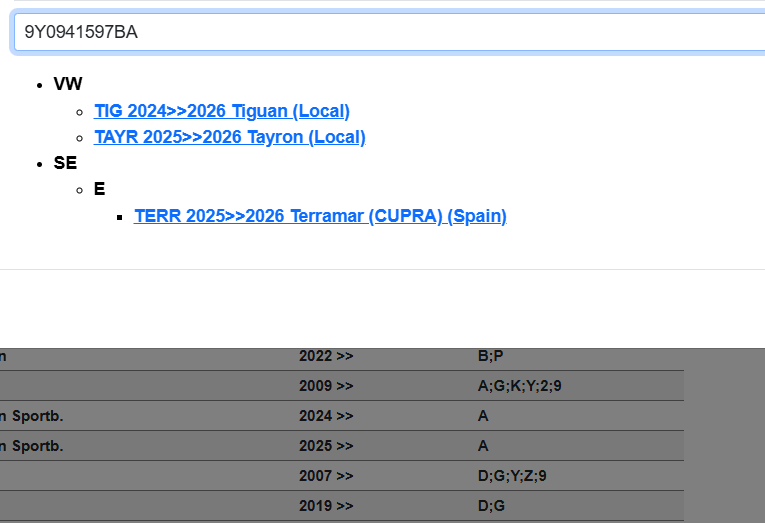Click the A code in the 2025 row
The image size is (765, 523).
point(484,446)
